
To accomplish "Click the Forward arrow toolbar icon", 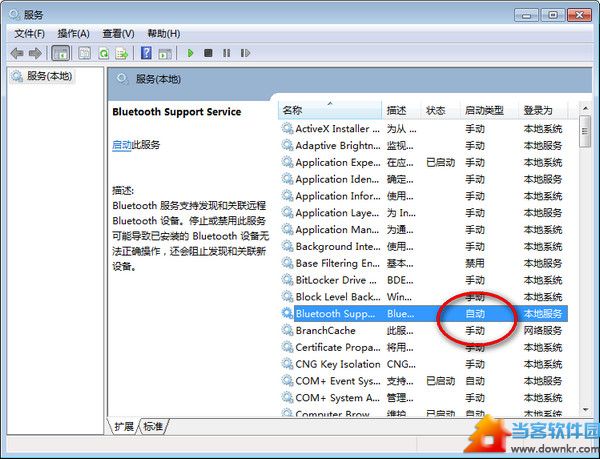I will pos(35,53).
